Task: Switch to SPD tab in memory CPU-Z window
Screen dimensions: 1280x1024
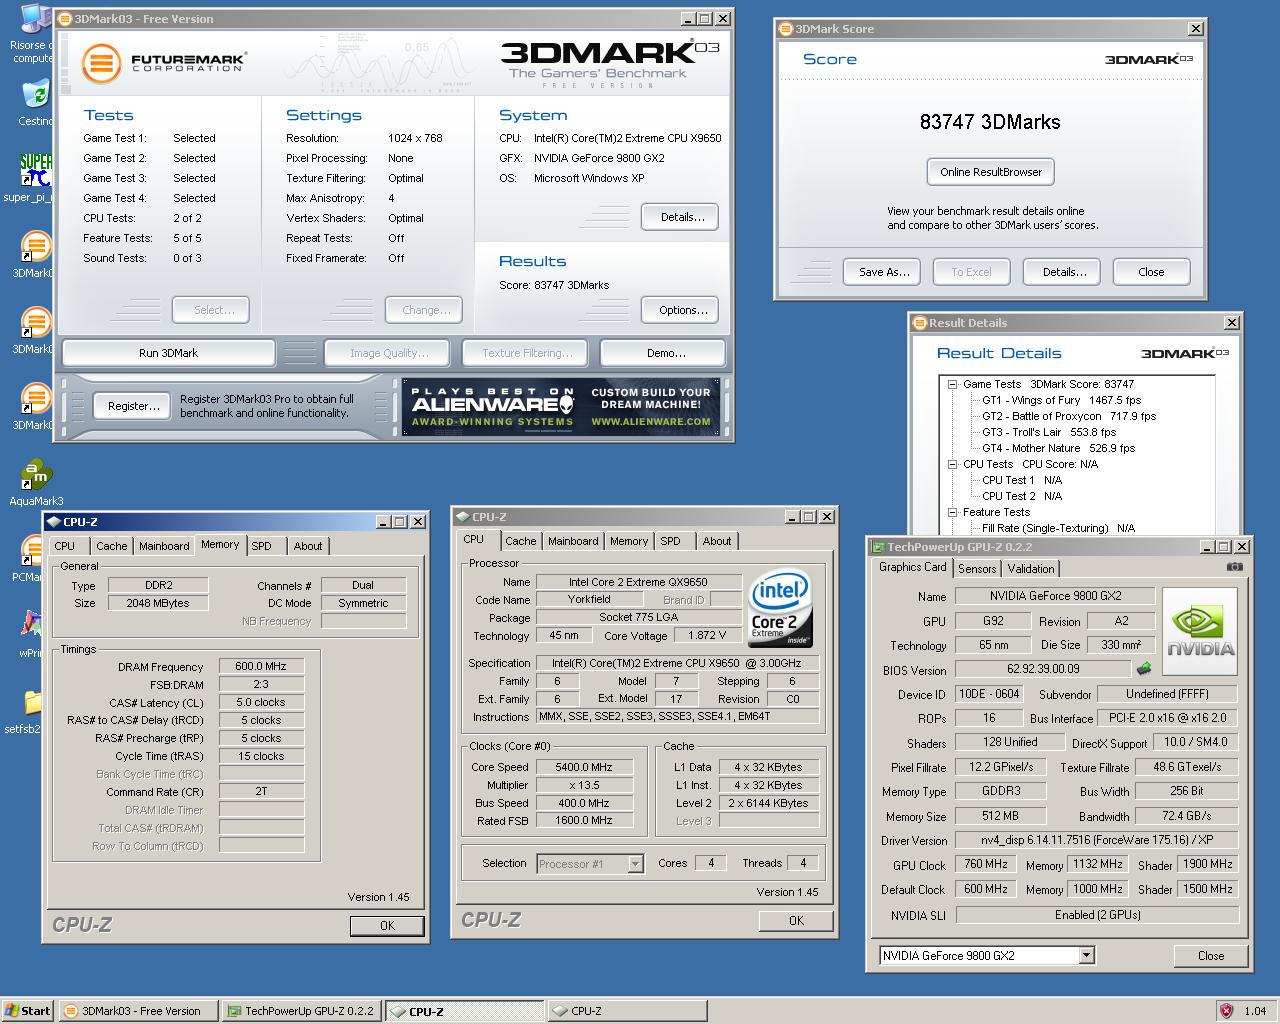Action: pos(261,546)
